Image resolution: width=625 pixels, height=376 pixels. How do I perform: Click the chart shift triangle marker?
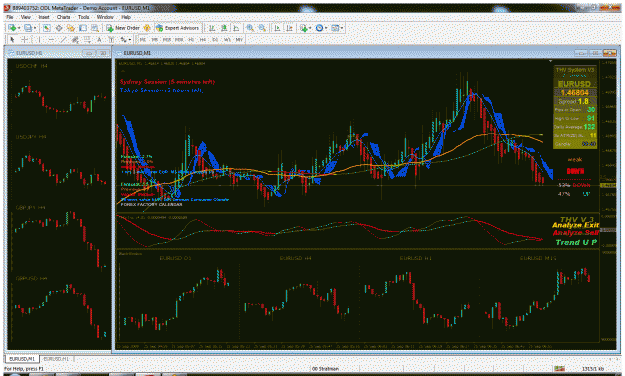550,61
